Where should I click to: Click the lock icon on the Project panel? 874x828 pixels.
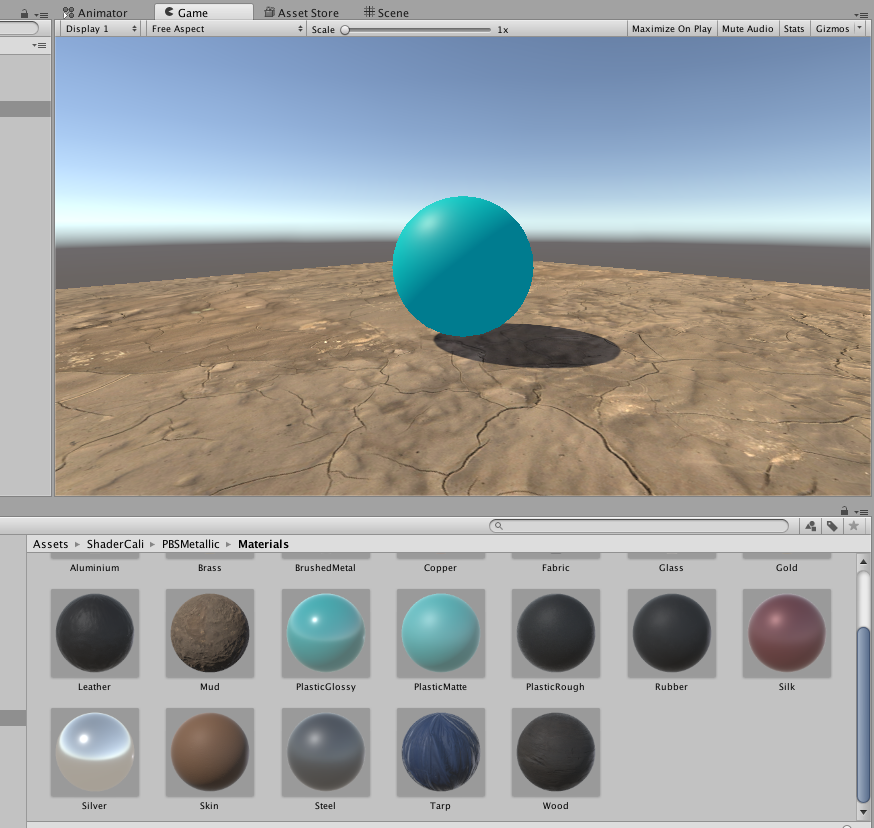click(843, 511)
